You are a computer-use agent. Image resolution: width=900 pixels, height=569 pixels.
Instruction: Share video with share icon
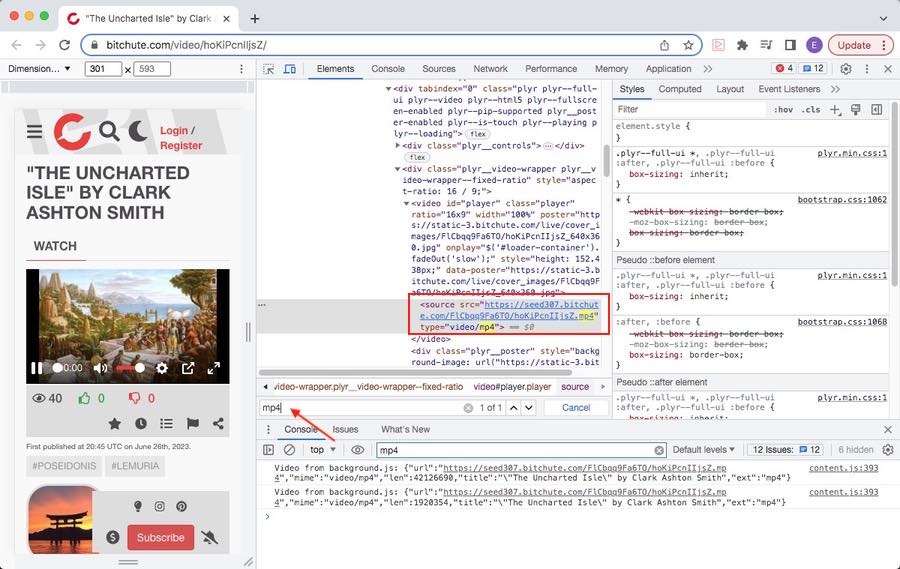[218, 424]
